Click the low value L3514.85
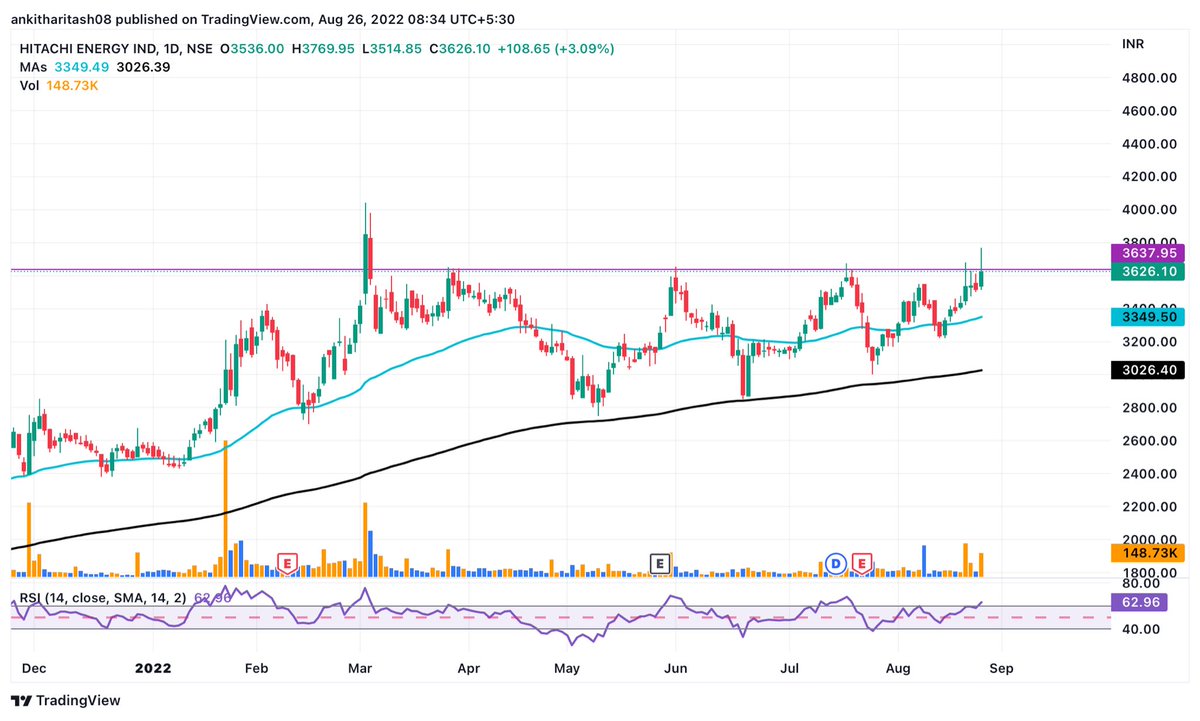The width and height of the screenshot is (1200, 721). point(394,48)
